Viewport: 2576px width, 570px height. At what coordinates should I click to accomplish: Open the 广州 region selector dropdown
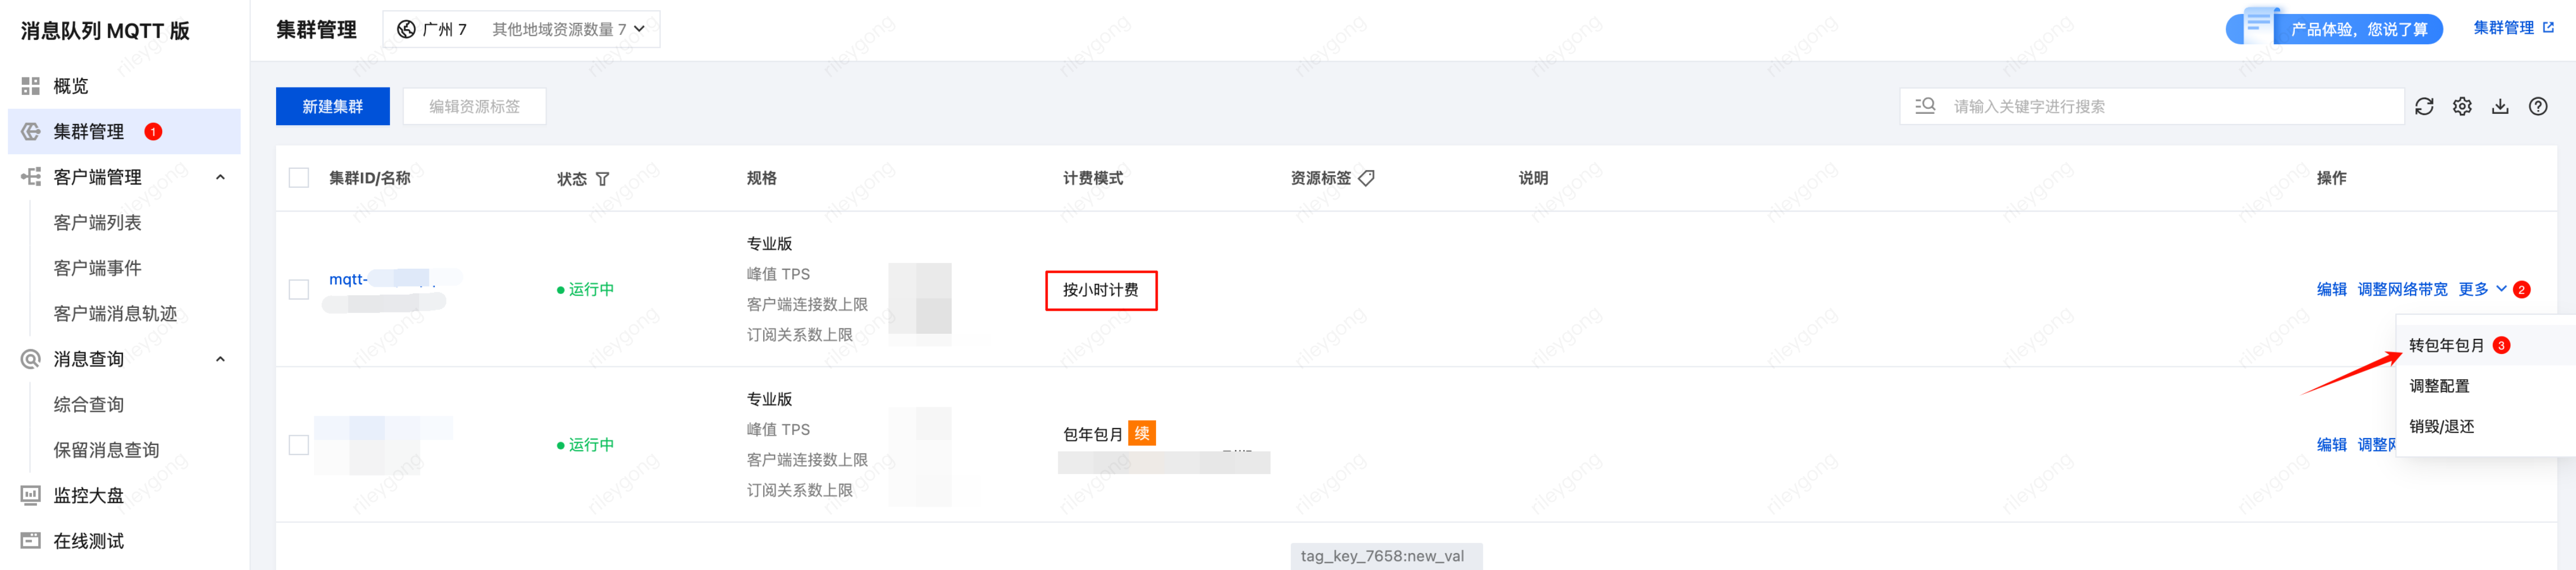coord(521,29)
